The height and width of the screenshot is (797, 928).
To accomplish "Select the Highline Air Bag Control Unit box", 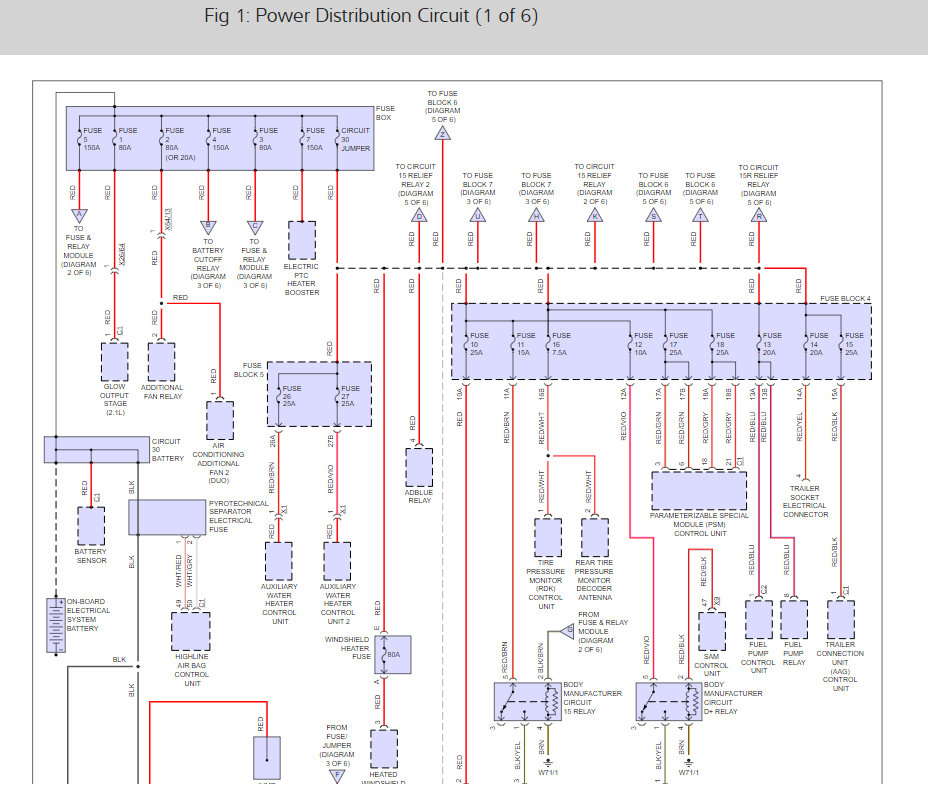I will 191,631.
